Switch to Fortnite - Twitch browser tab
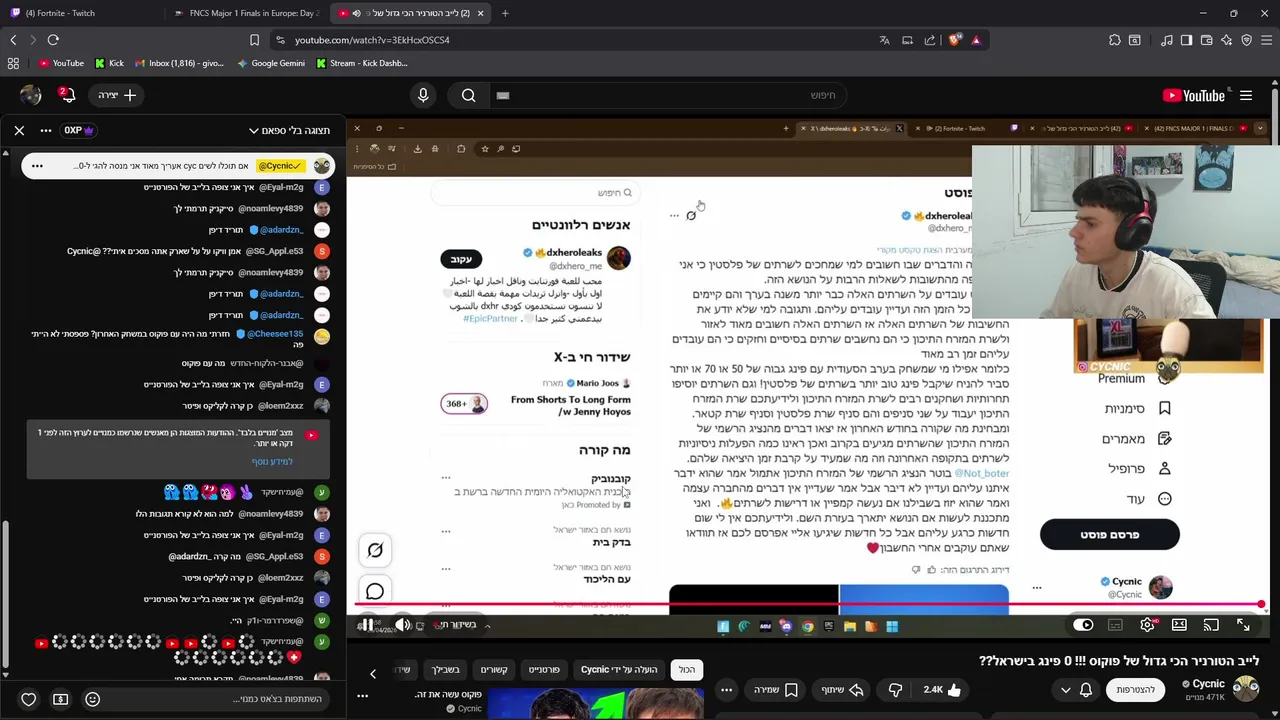 [78, 13]
